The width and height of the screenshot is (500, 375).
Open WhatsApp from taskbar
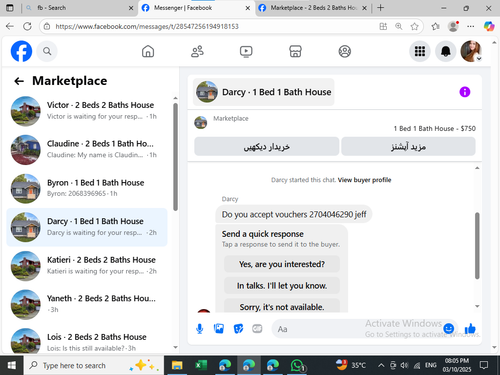297,365
